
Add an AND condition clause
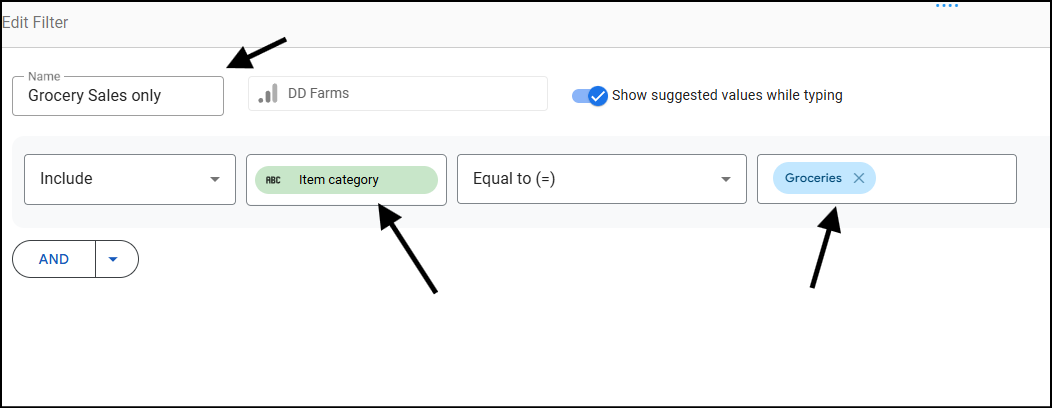pos(54,259)
